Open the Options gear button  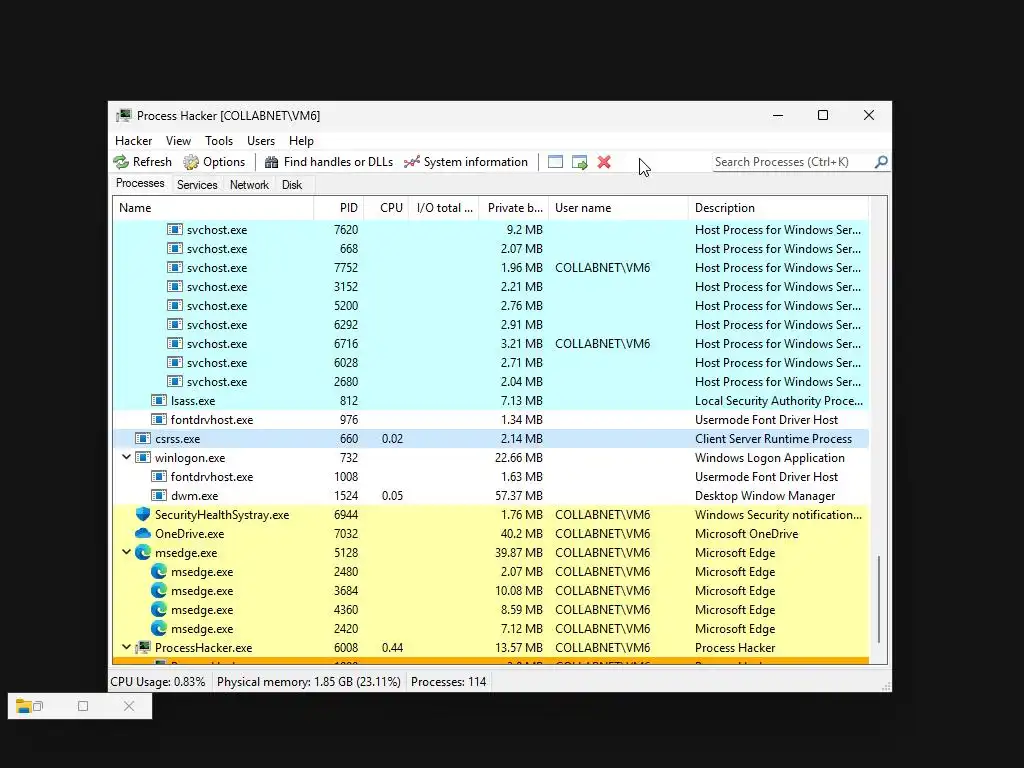214,162
